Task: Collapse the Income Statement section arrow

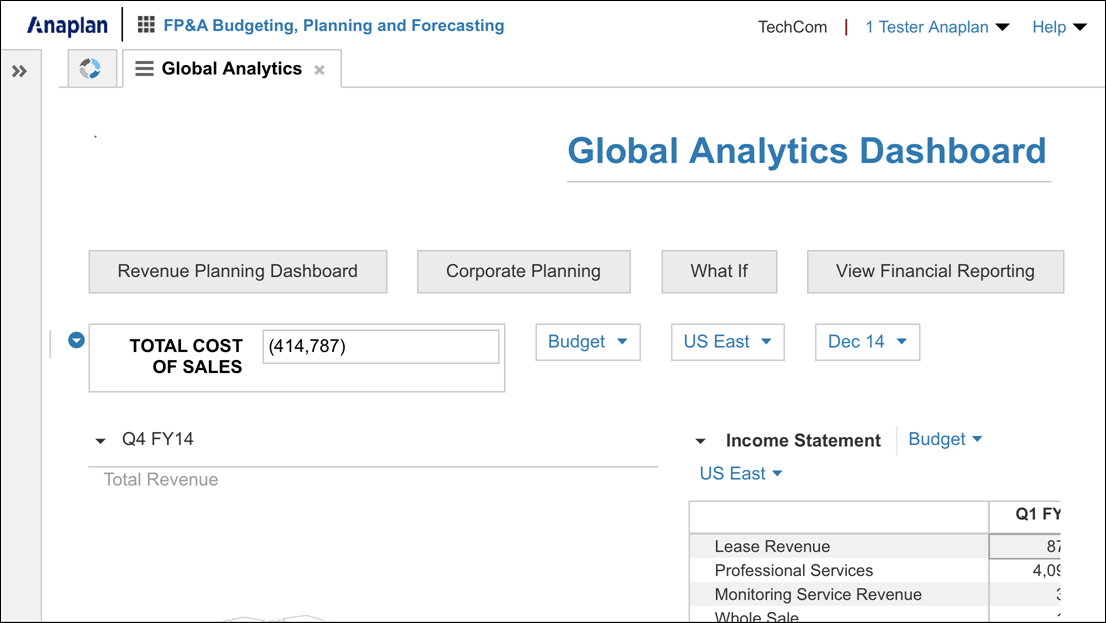Action: click(700, 440)
